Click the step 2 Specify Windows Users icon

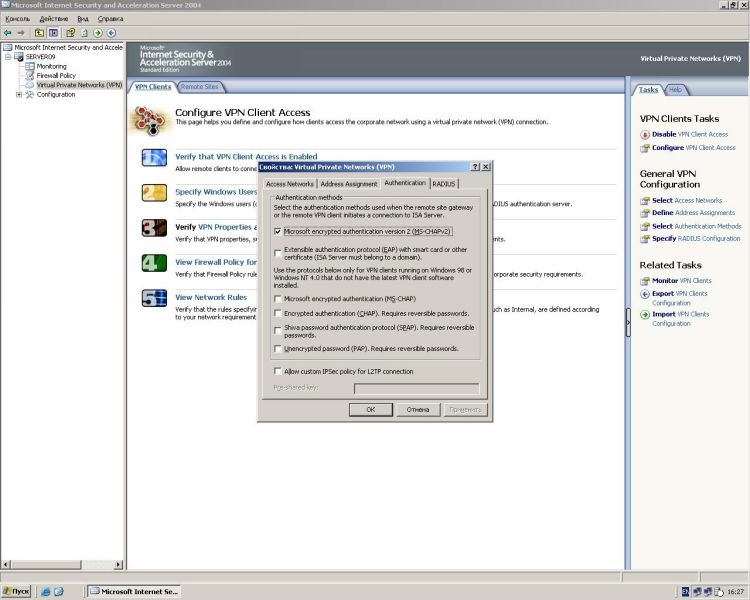click(154, 193)
